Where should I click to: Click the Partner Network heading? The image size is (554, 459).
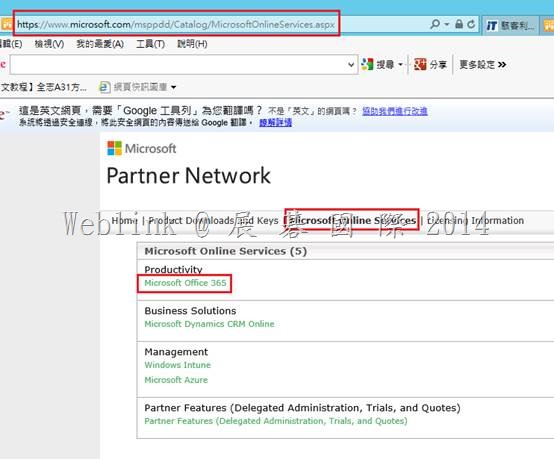[x=188, y=175]
